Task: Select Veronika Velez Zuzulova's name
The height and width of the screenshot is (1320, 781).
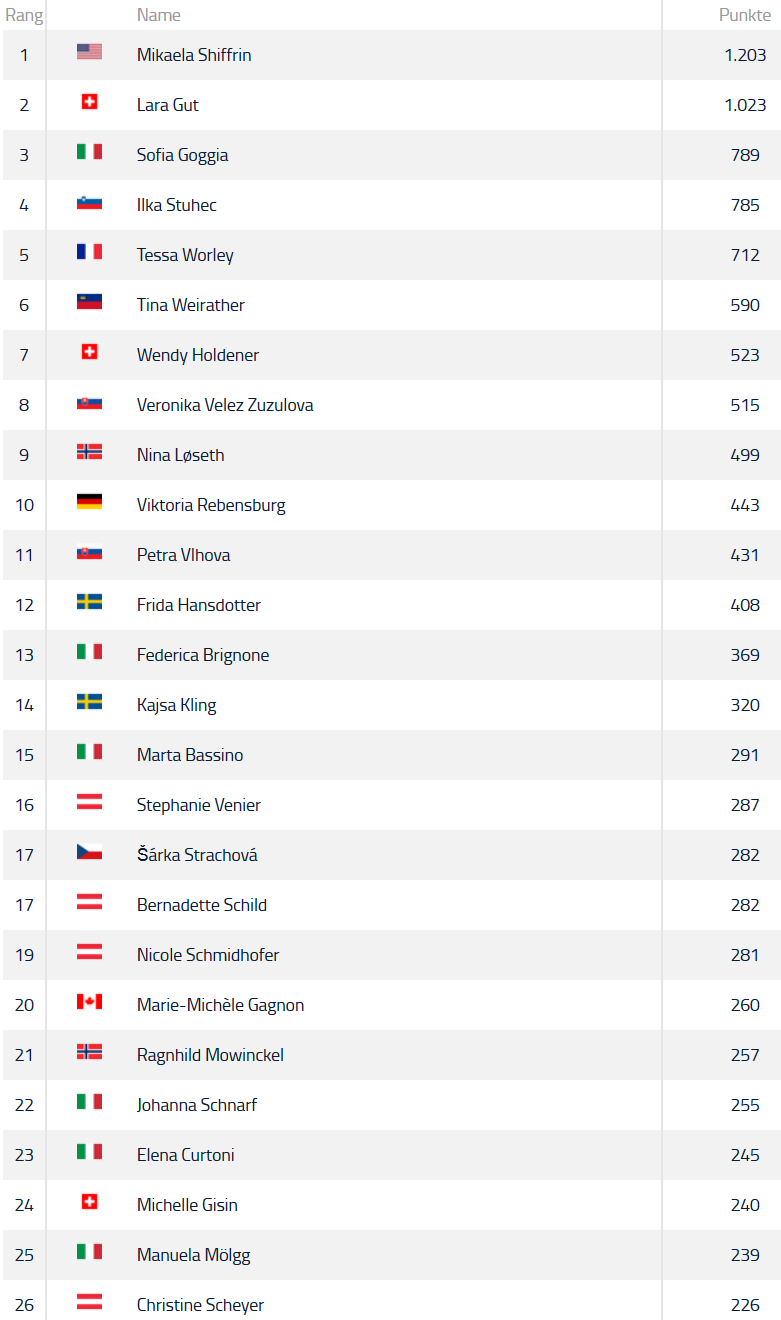Action: (225, 405)
